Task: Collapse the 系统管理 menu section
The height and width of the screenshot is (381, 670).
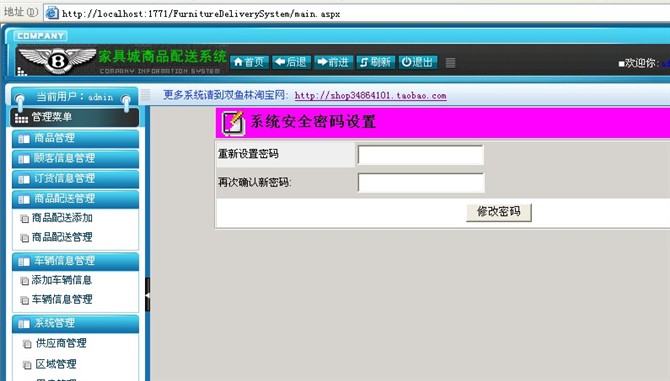Action: click(x=75, y=323)
